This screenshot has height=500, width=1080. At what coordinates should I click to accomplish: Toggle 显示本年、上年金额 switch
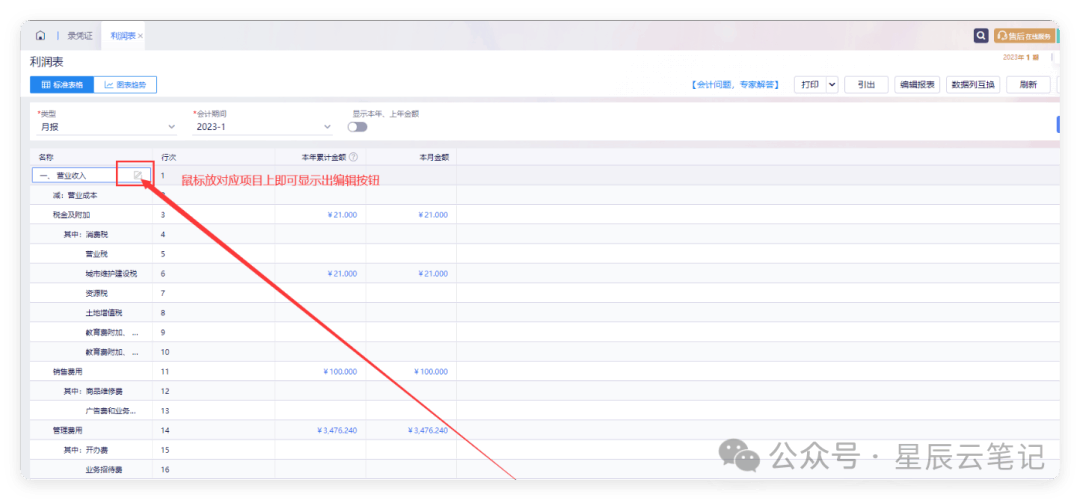[357, 127]
